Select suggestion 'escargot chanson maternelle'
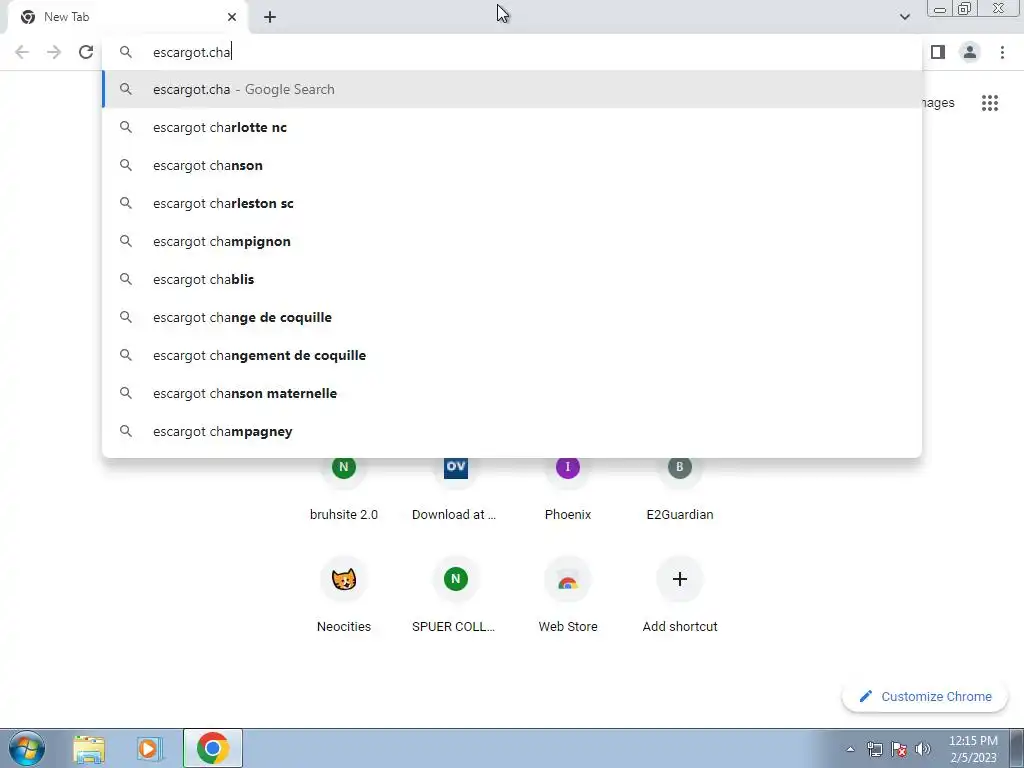The width and height of the screenshot is (1024, 768). point(512,393)
